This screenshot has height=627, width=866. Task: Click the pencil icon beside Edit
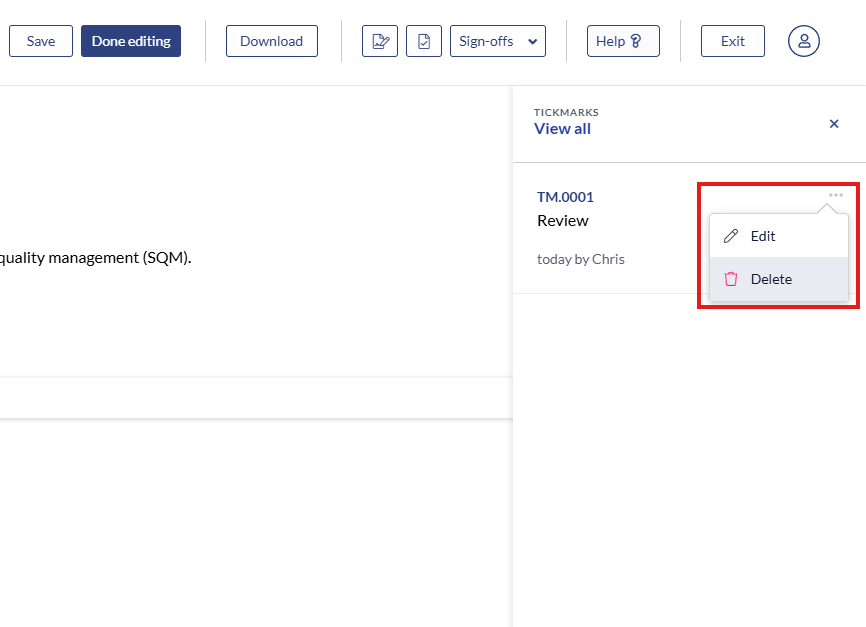pyautogui.click(x=731, y=236)
